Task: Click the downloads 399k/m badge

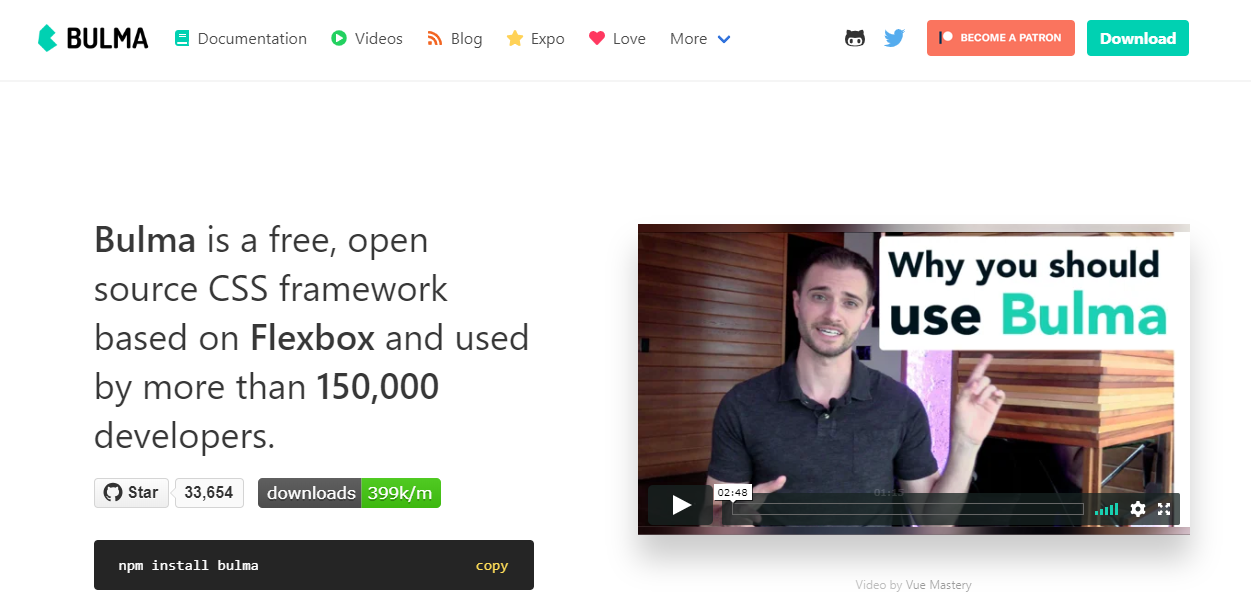Action: point(349,493)
